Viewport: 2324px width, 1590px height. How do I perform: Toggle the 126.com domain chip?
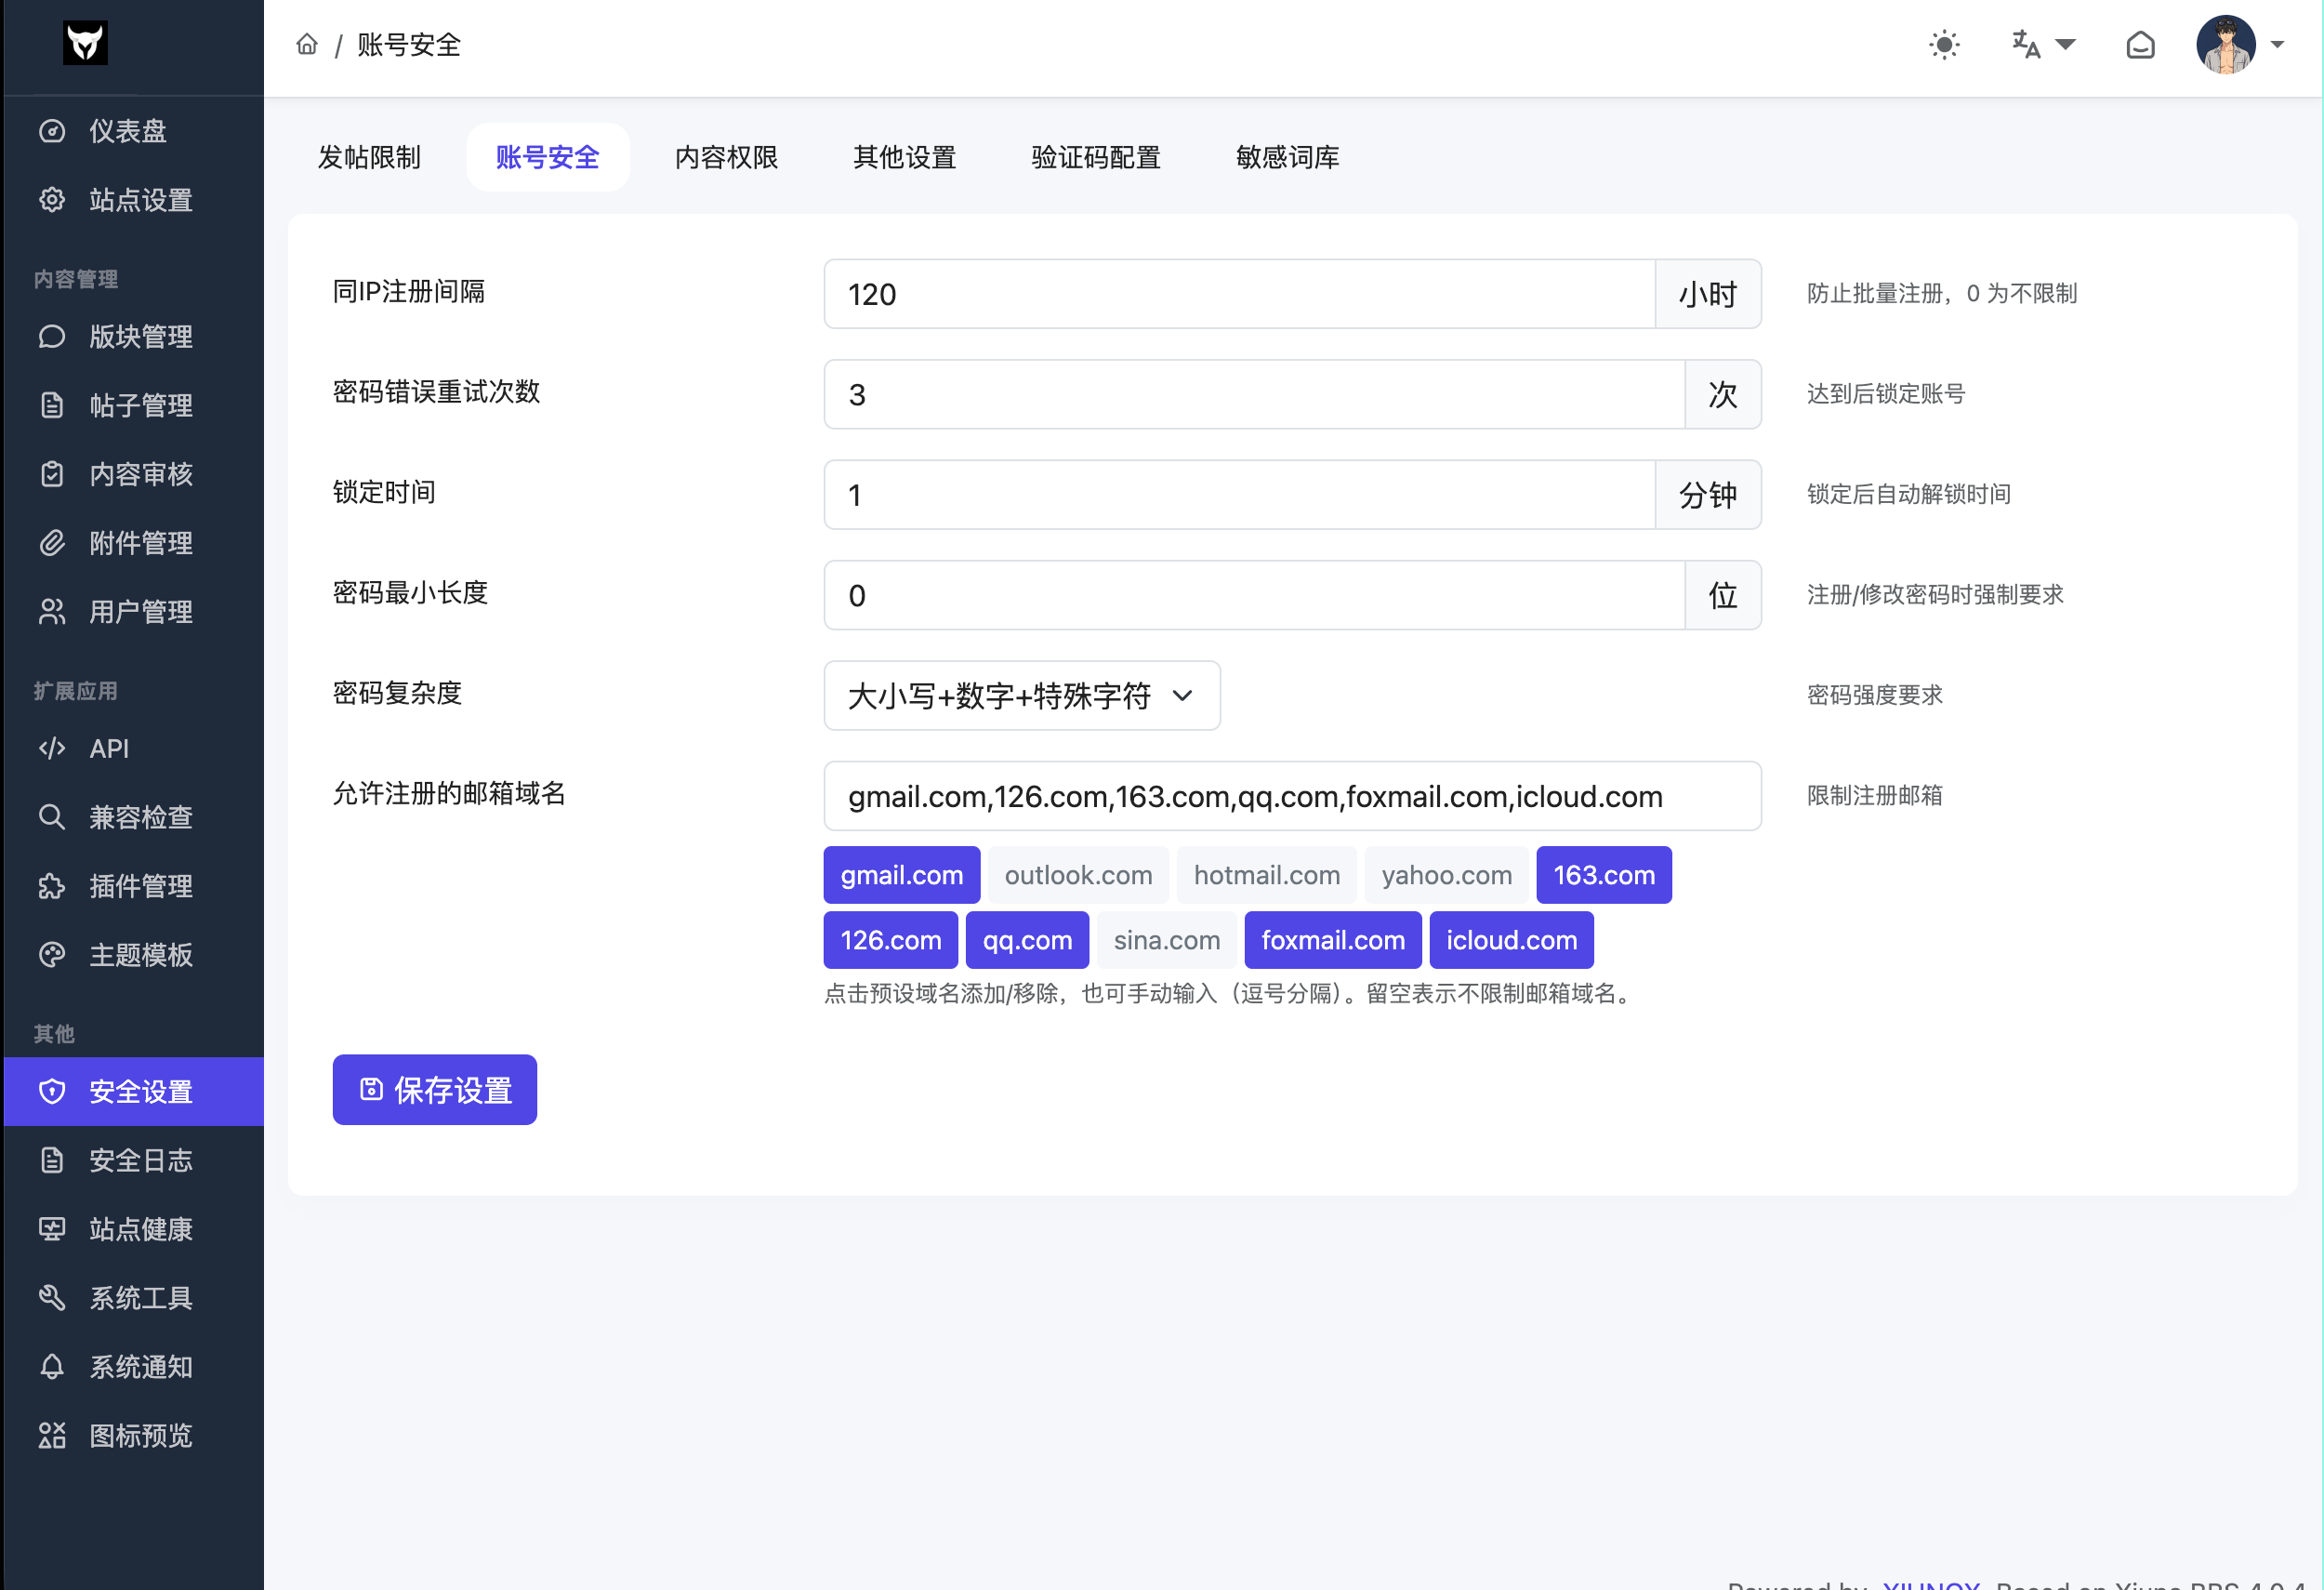coord(890,940)
